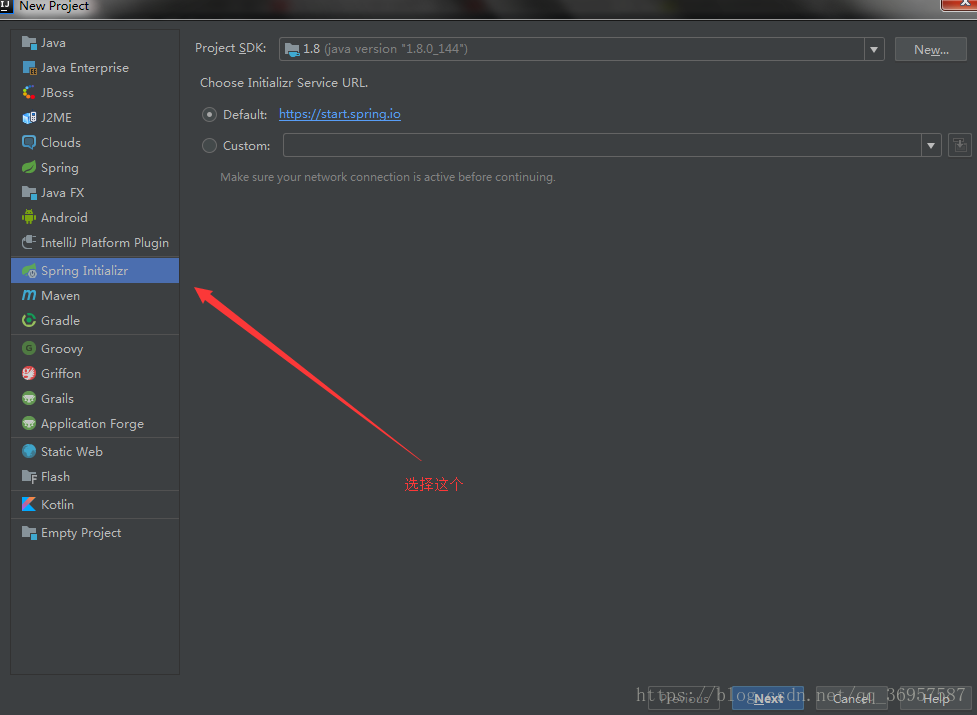The height and width of the screenshot is (715, 977).
Task: Click the Cancel button
Action: pos(852,698)
